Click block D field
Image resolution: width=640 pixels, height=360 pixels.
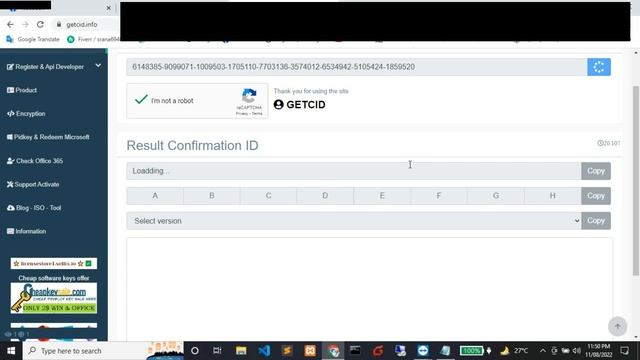pos(325,196)
